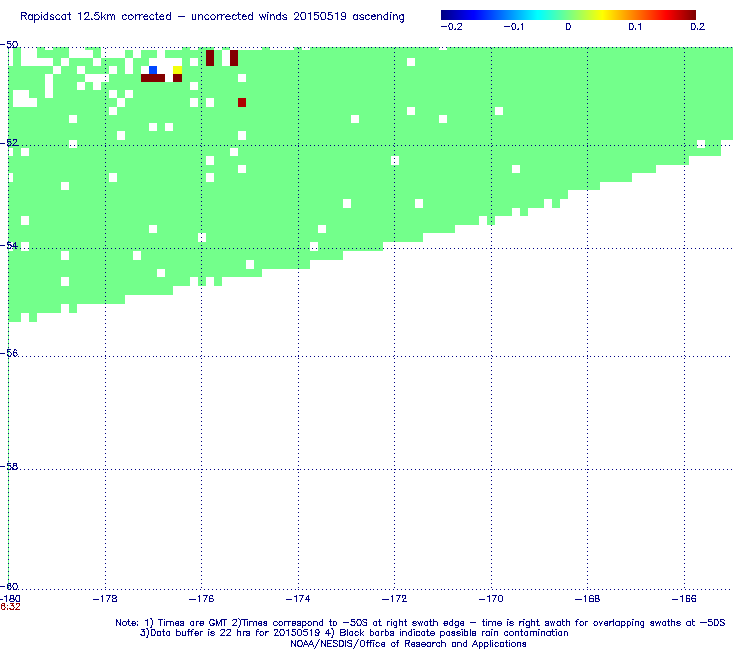Click the footnote line '3)Data buffer is 22 hrs'

pyautogui.click(x=354, y=633)
